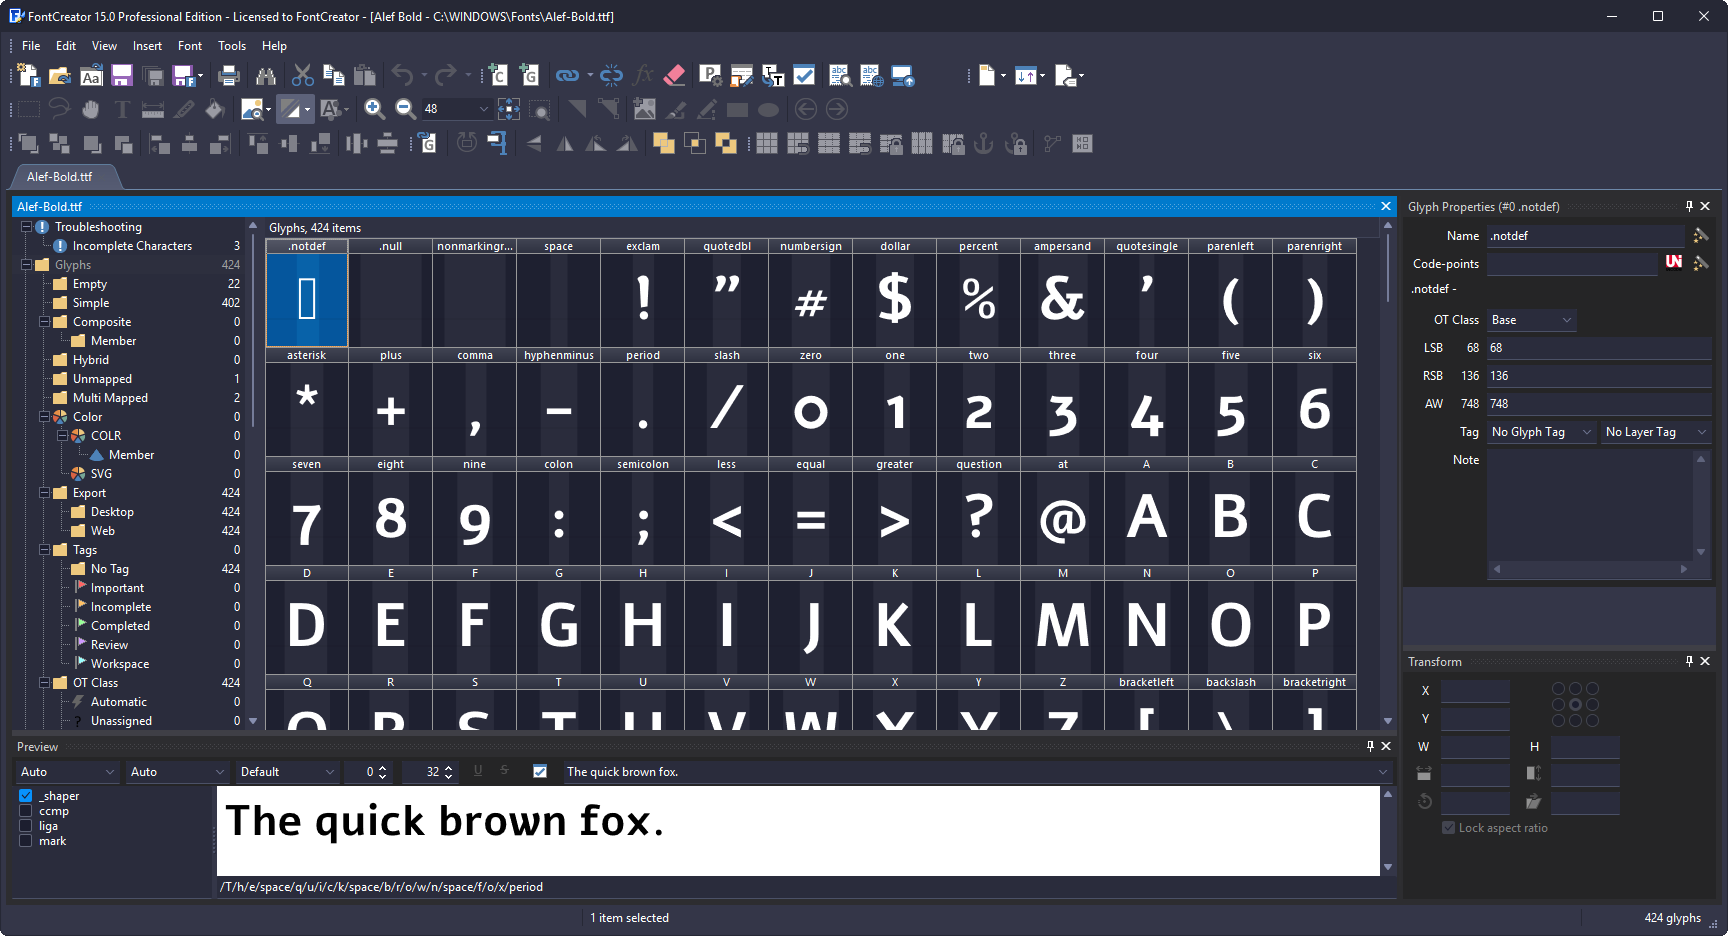The width and height of the screenshot is (1728, 936).
Task: Click the glyph Name input field
Action: (1585, 236)
